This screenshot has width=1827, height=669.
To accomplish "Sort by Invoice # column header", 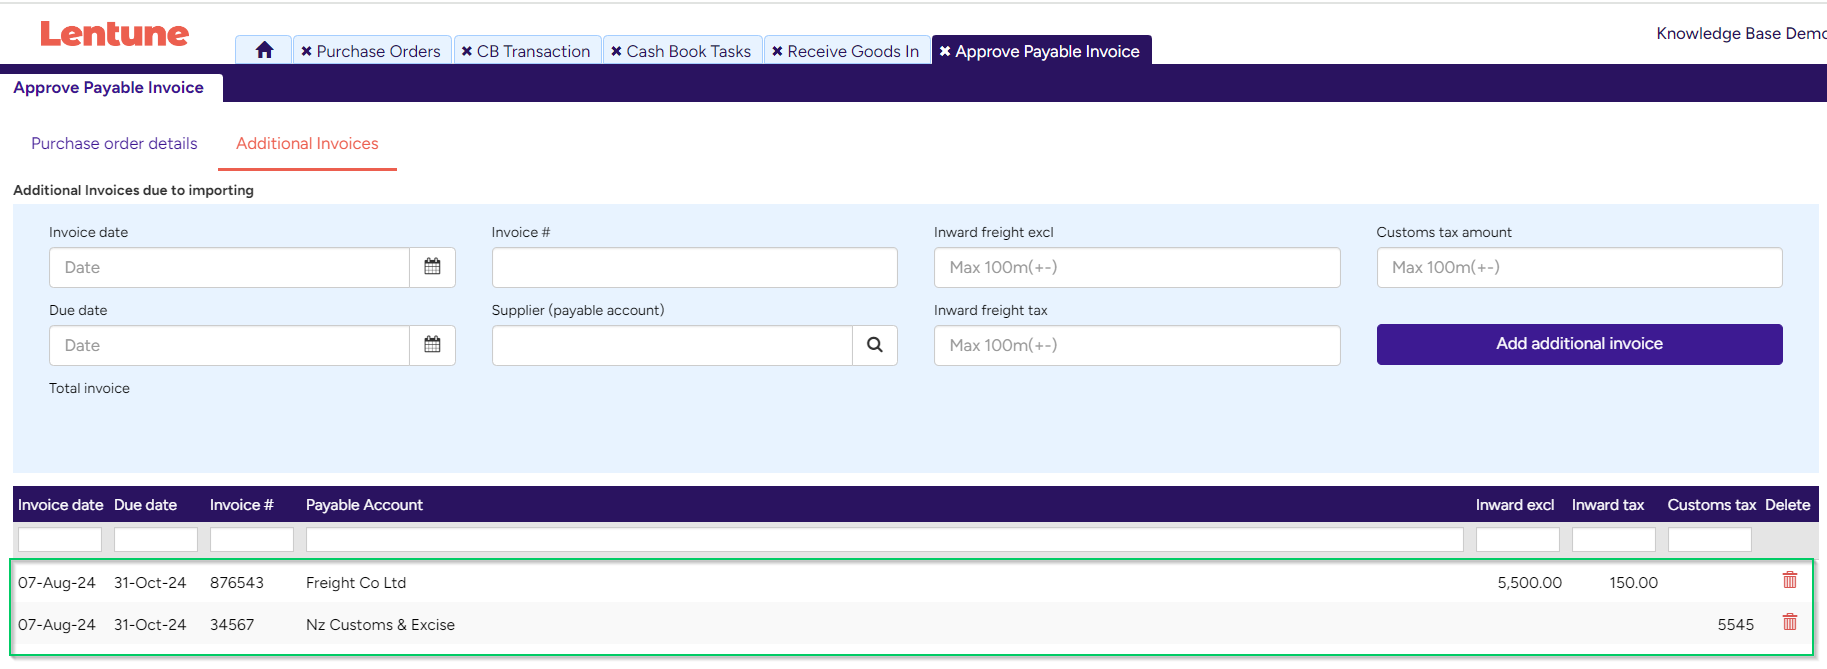I will click(241, 505).
